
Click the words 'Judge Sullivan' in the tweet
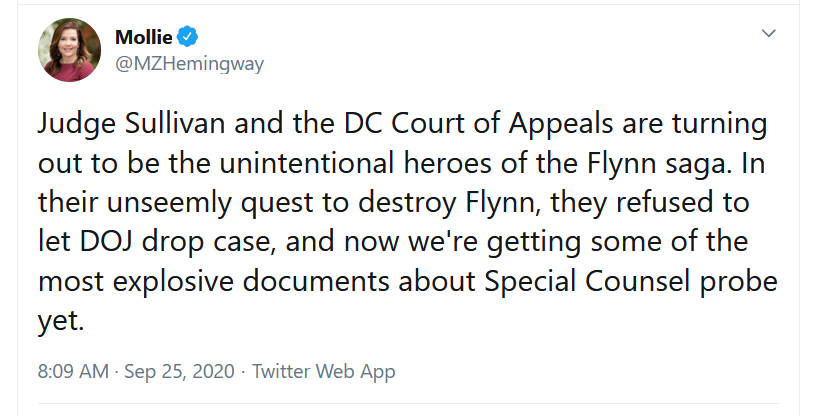(132, 124)
